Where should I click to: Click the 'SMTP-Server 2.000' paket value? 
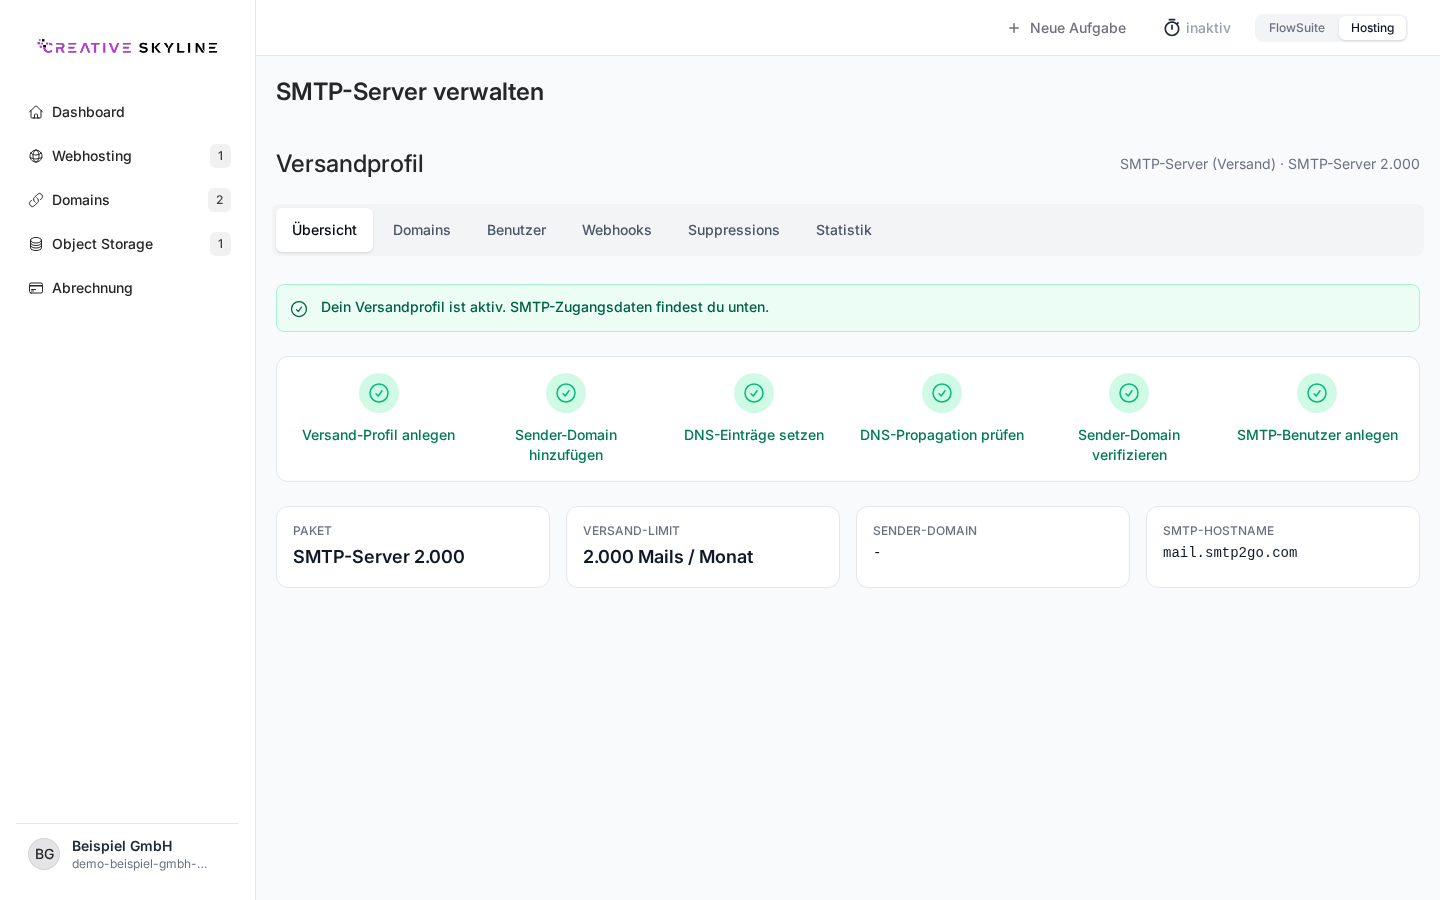point(379,557)
